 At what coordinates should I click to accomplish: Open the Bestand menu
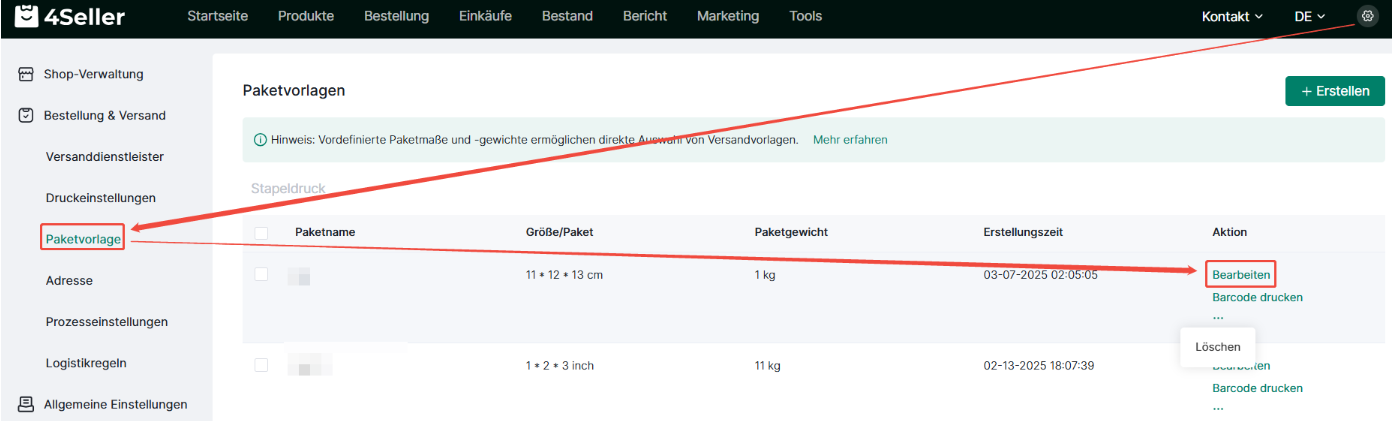(567, 16)
